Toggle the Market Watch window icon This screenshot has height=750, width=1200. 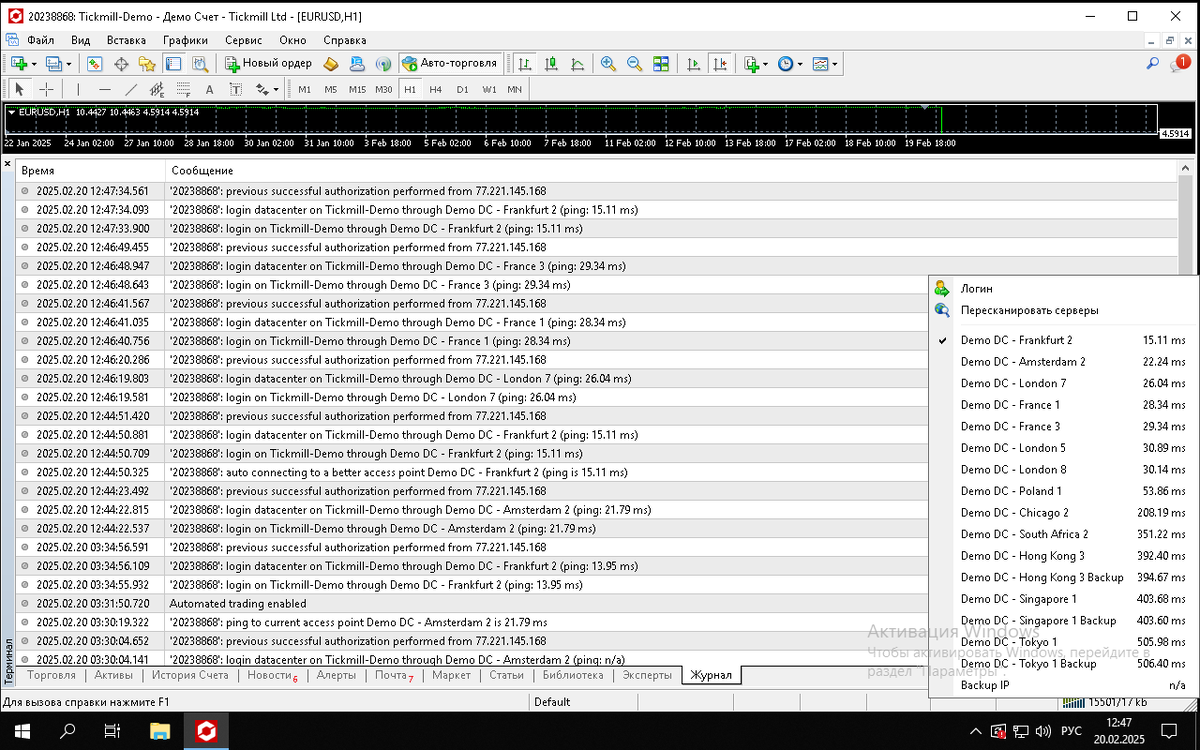(95, 63)
